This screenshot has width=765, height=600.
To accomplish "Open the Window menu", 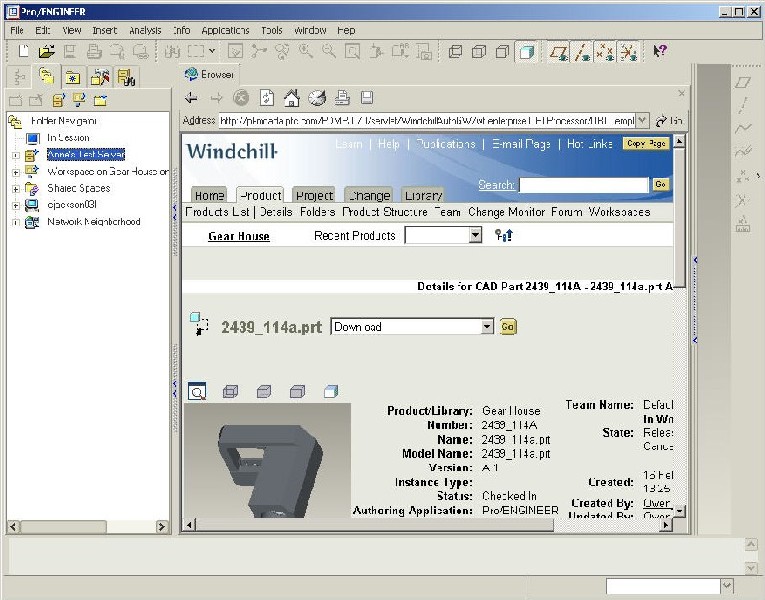I will [310, 30].
